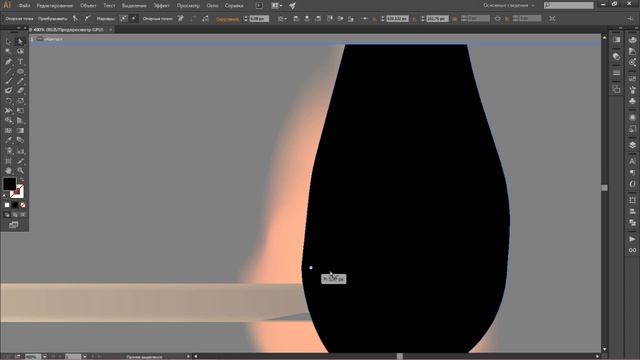640x360 pixels.
Task: Click the corner radius value field
Action: (x=259, y=19)
